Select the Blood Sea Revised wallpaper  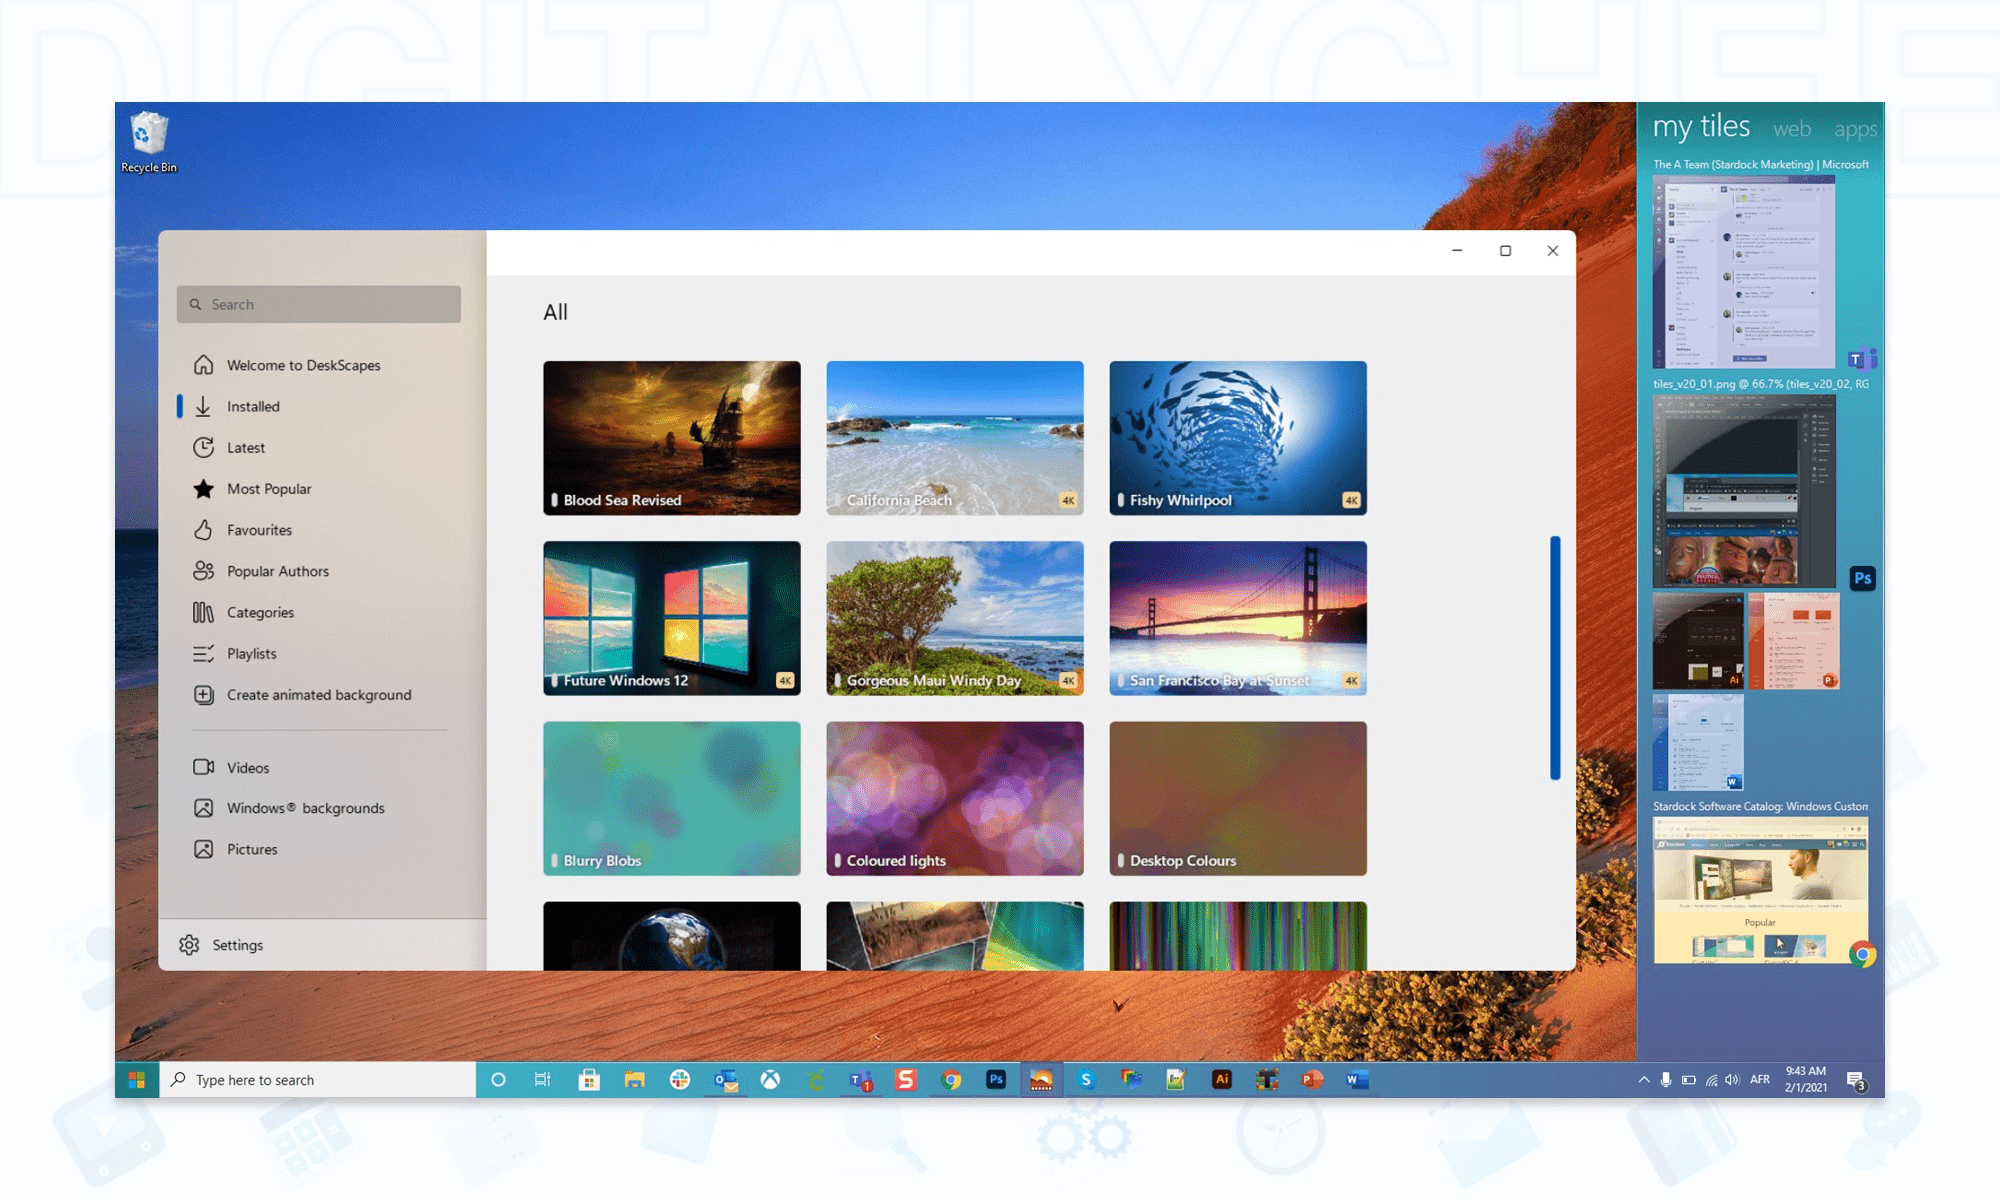[x=671, y=438]
